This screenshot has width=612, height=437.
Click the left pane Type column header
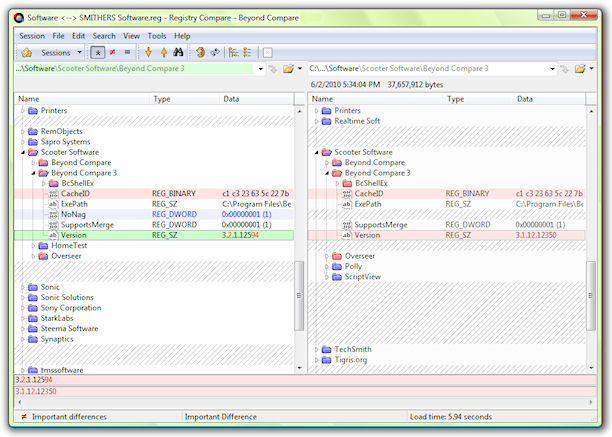click(163, 99)
